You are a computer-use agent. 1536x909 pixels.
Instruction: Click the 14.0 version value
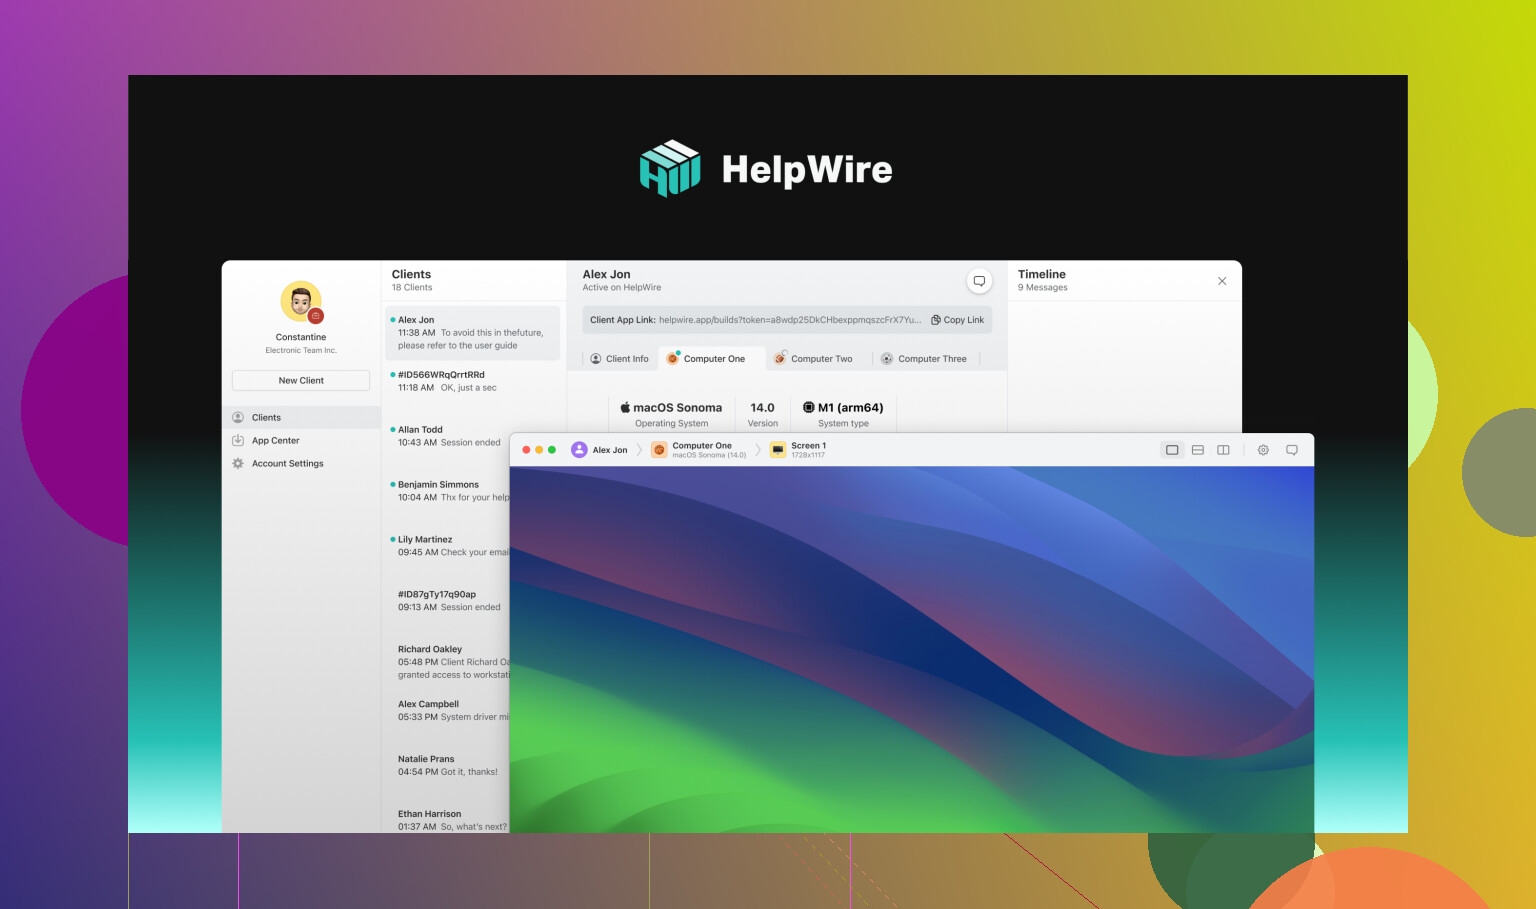762,407
